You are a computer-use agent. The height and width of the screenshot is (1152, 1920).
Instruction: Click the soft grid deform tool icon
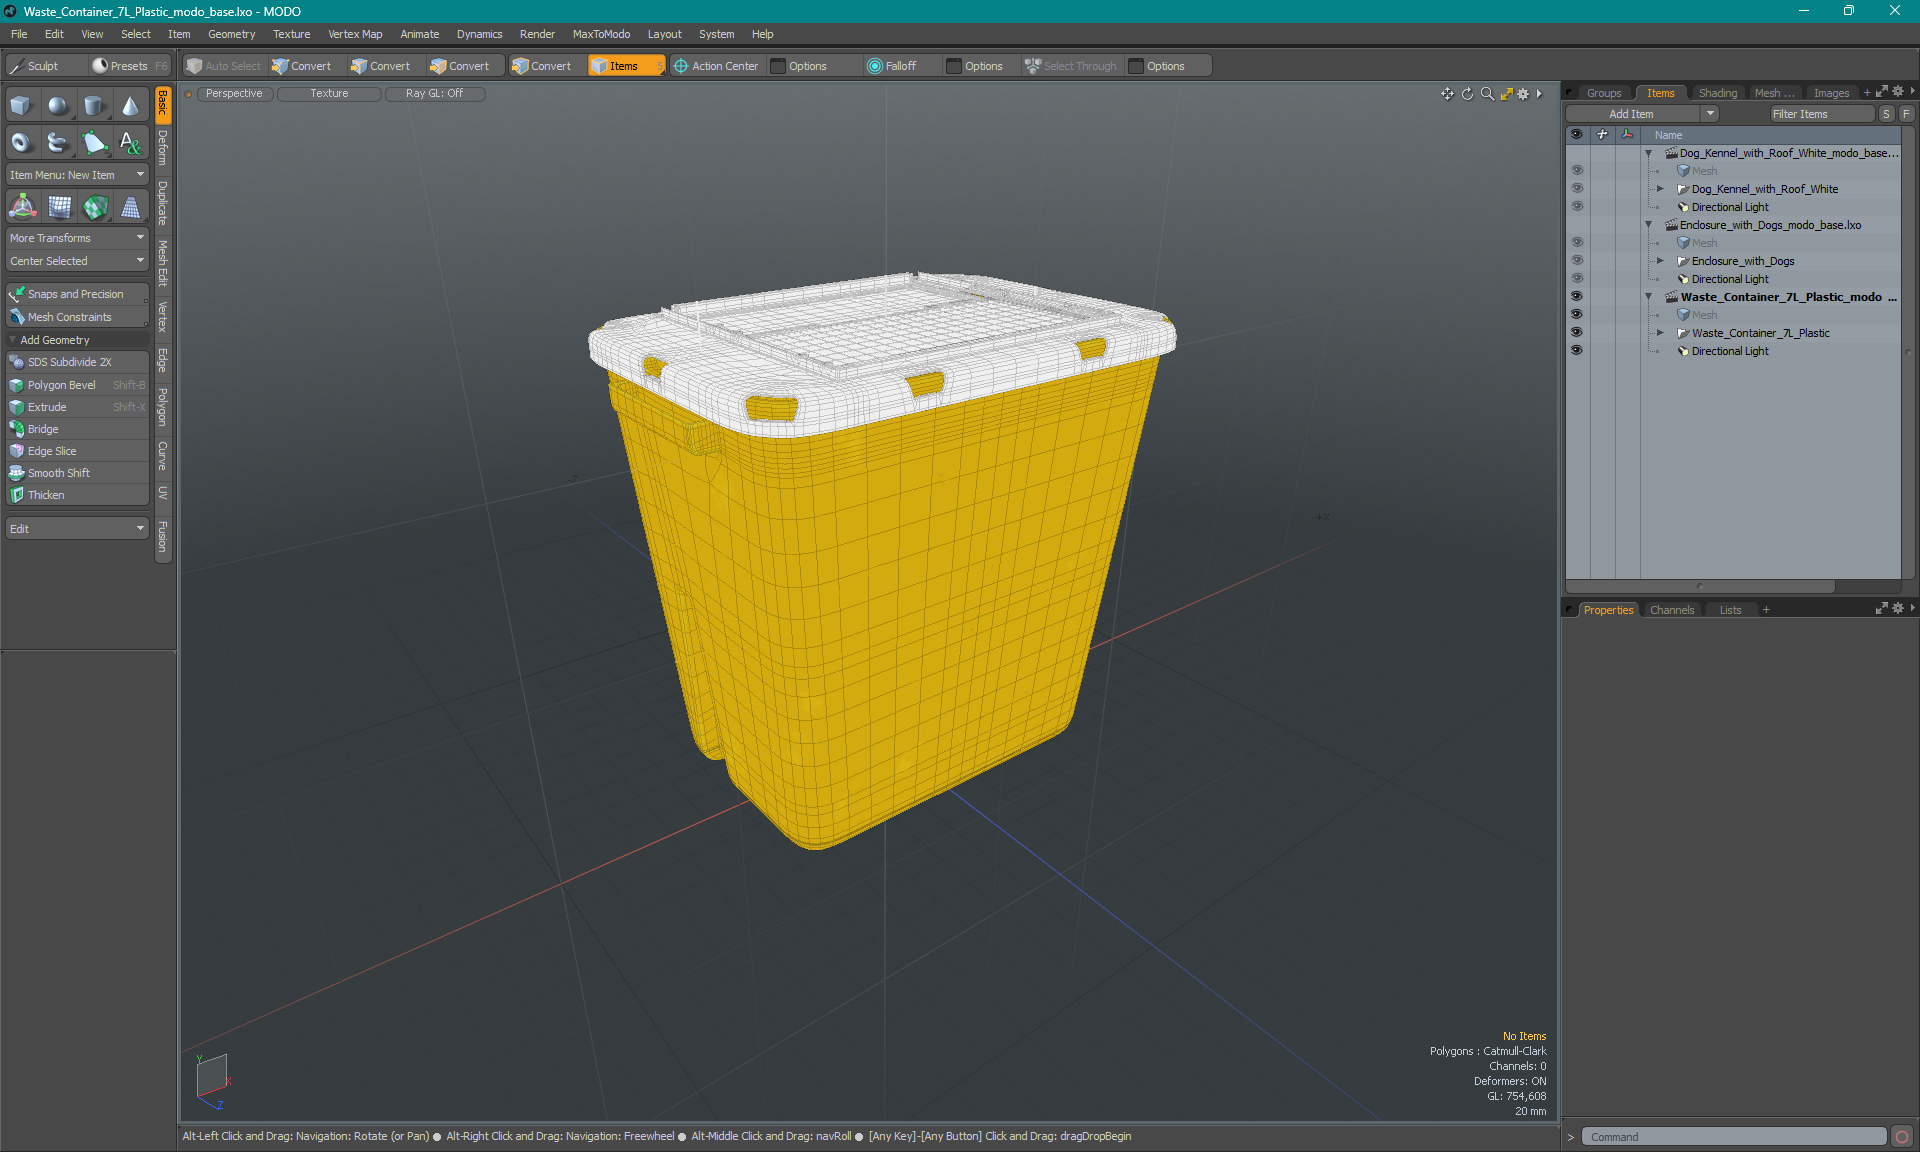59,207
